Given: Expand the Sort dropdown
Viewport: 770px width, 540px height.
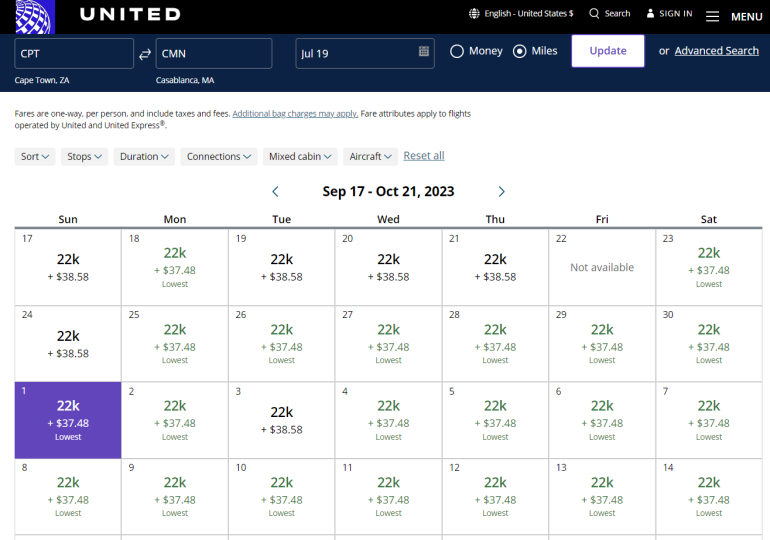Looking at the screenshot, I should coord(36,156).
